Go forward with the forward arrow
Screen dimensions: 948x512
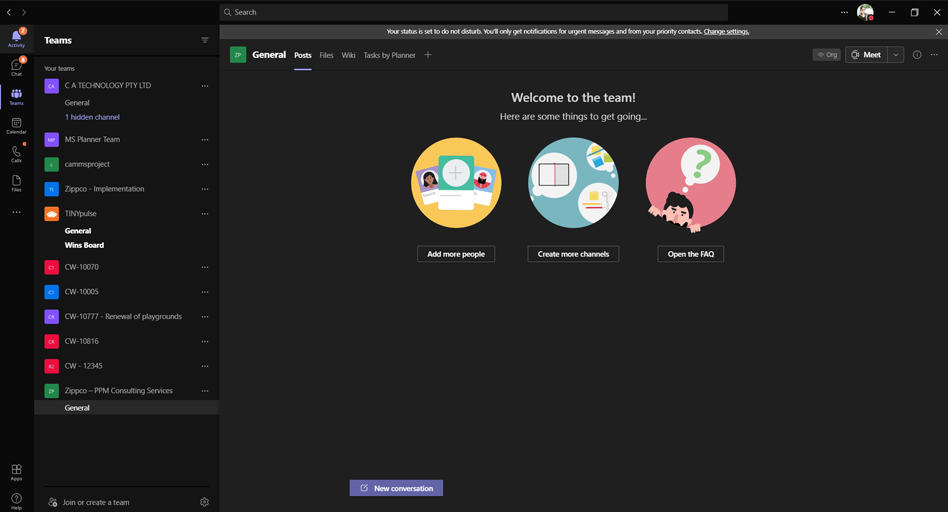click(24, 12)
